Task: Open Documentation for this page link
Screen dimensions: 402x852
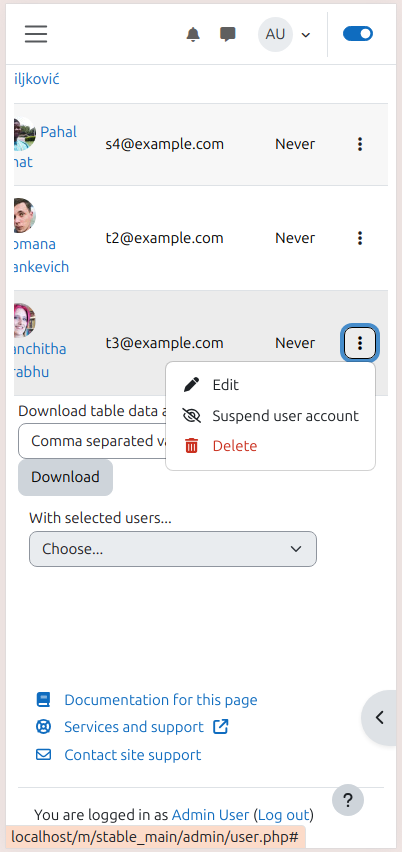Action: (161, 700)
